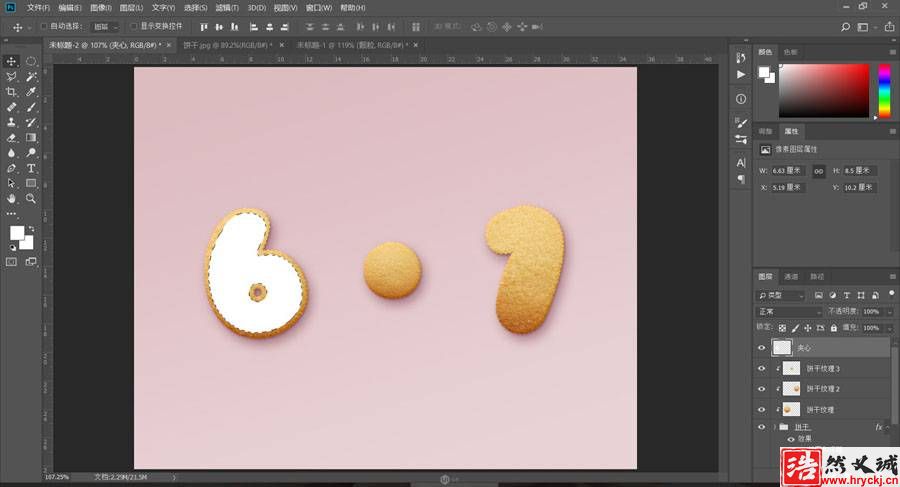
Task: Select the Dodge tool
Action: [31, 153]
